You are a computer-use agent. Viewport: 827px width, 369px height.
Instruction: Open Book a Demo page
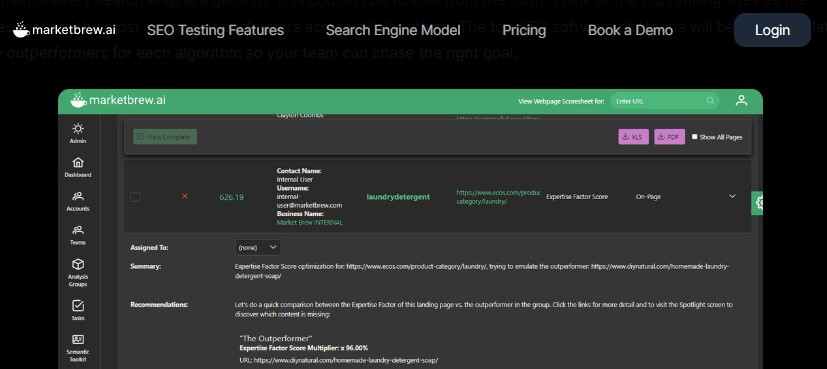[x=630, y=30]
